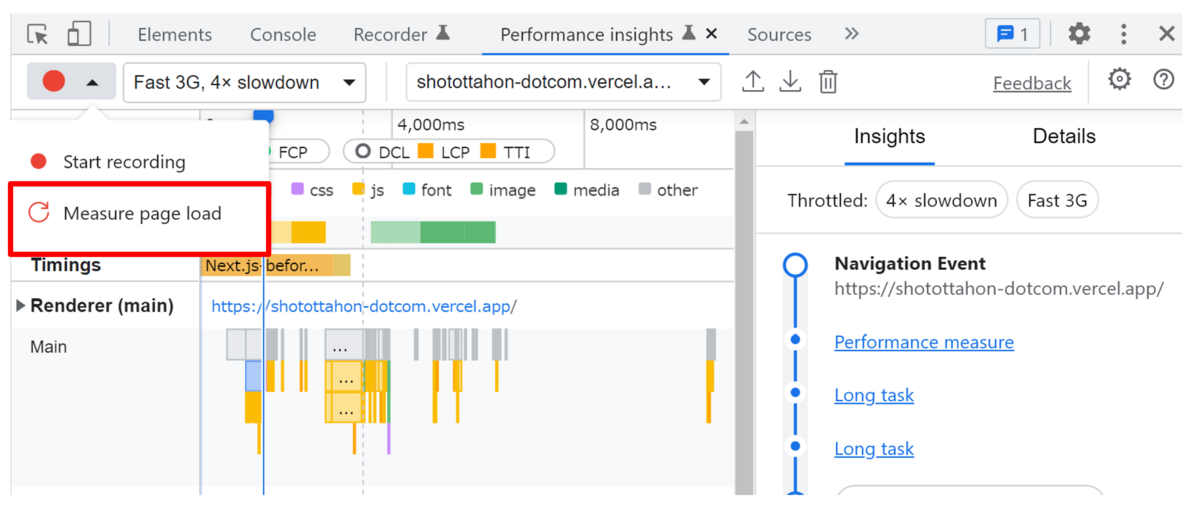The width and height of the screenshot is (1200, 525).
Task: Open the help question mark icon
Action: click(x=1164, y=80)
